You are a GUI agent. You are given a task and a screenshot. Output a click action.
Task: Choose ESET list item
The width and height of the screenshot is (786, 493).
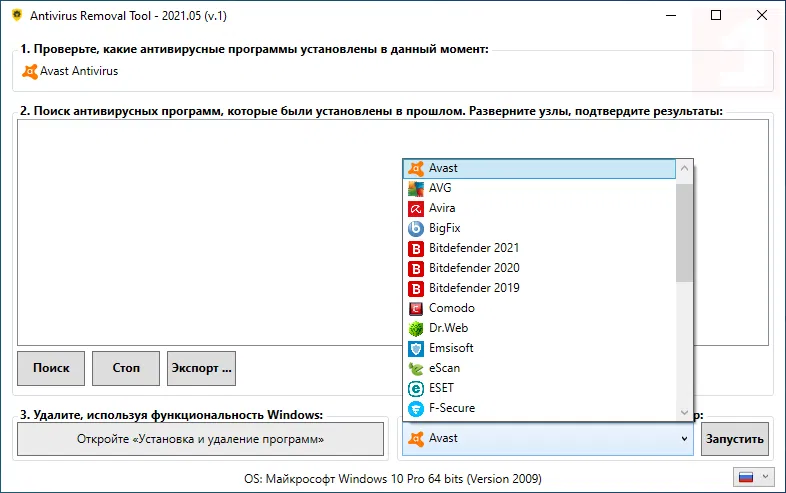pos(539,389)
